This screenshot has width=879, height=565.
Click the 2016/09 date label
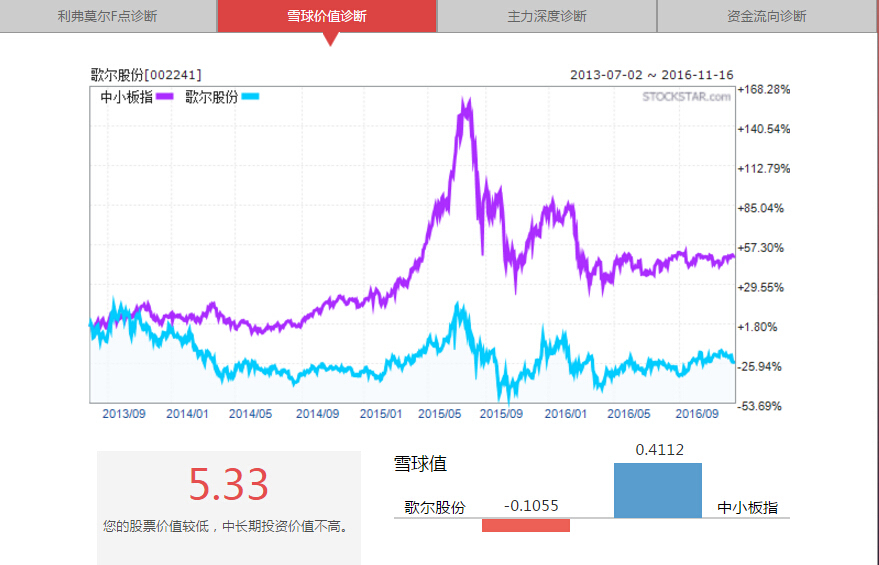coord(697,414)
